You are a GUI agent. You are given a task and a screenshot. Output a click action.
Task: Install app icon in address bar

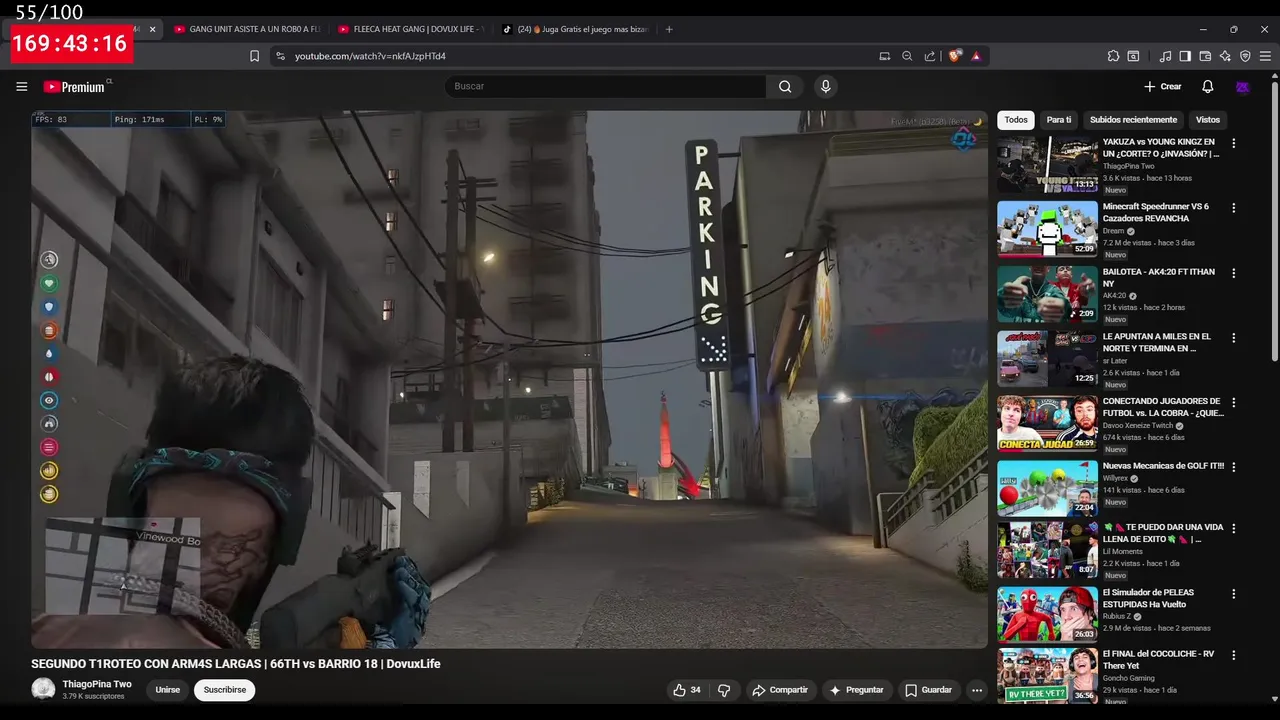tap(884, 56)
